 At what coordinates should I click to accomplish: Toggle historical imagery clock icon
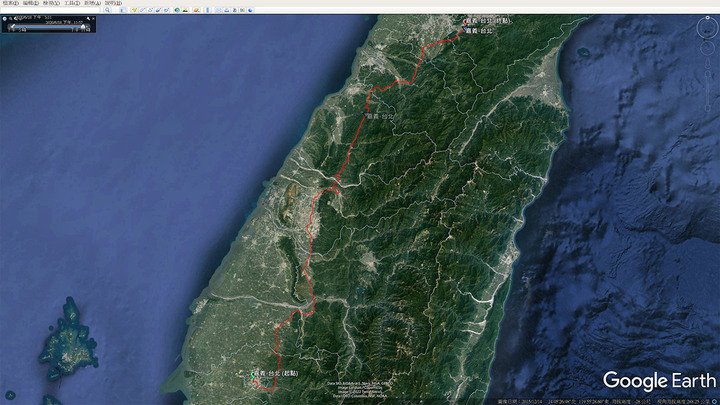177,10
